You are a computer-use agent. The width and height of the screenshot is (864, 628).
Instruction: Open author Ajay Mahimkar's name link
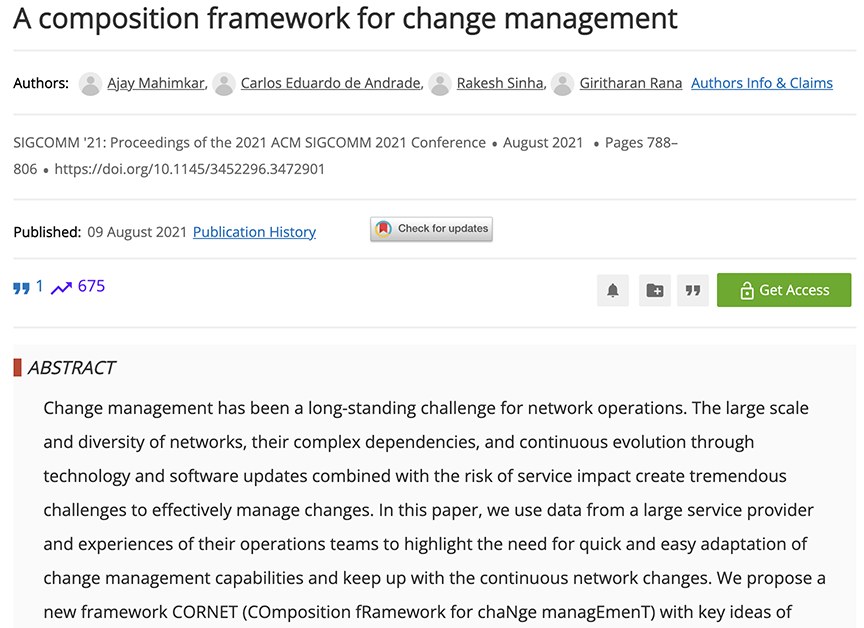click(x=156, y=83)
